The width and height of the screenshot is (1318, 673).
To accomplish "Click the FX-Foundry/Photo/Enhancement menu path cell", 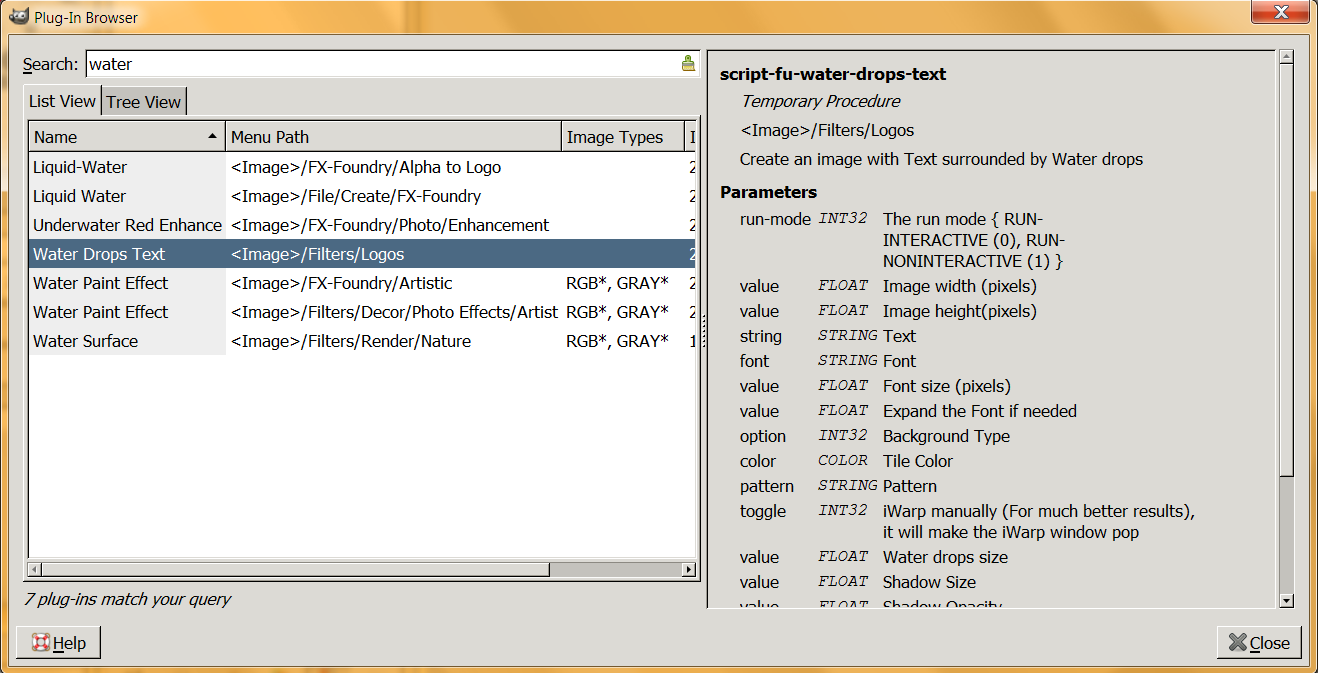I will pos(390,225).
